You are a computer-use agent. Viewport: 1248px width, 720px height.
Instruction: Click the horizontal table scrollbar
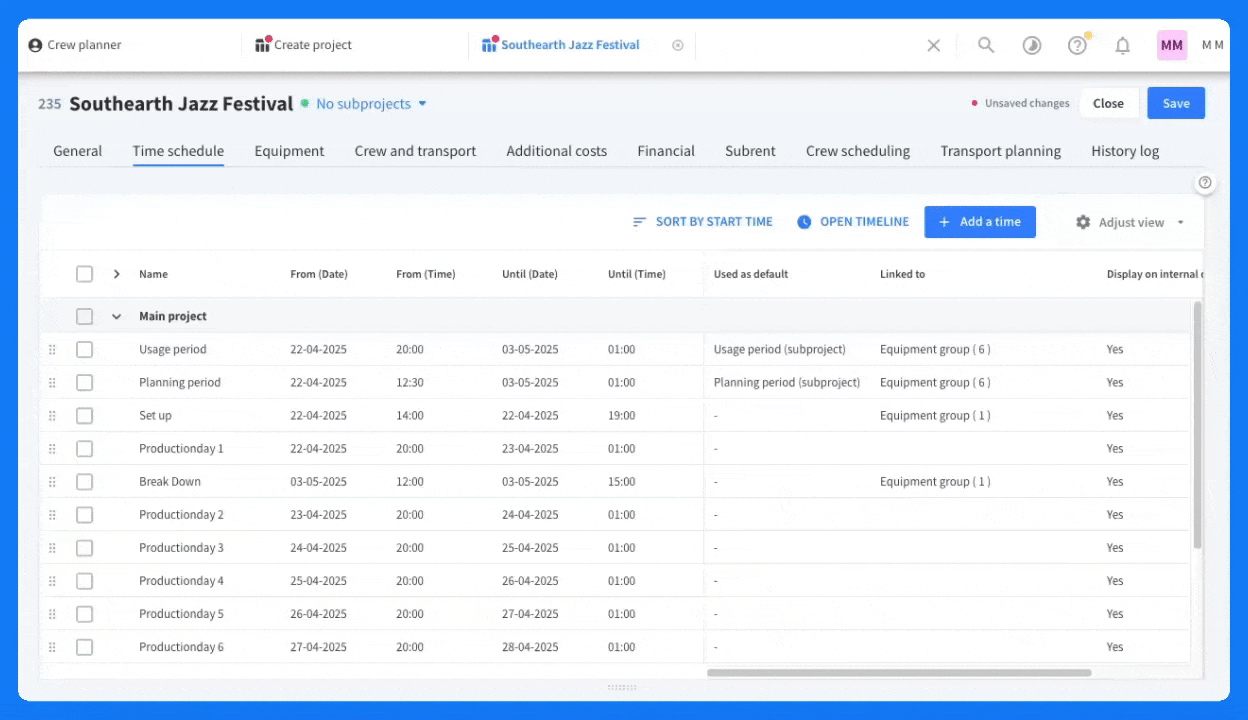(x=899, y=673)
